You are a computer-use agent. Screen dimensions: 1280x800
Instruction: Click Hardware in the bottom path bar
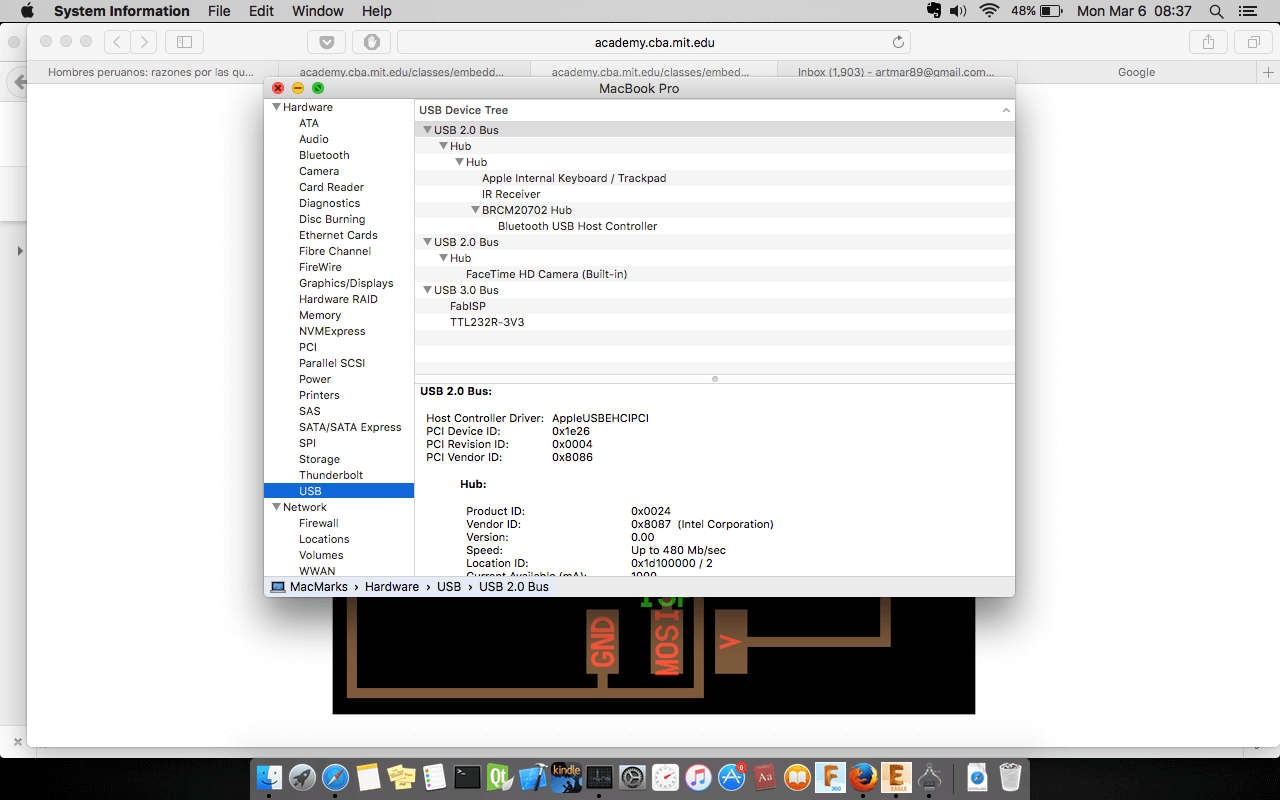pos(392,587)
